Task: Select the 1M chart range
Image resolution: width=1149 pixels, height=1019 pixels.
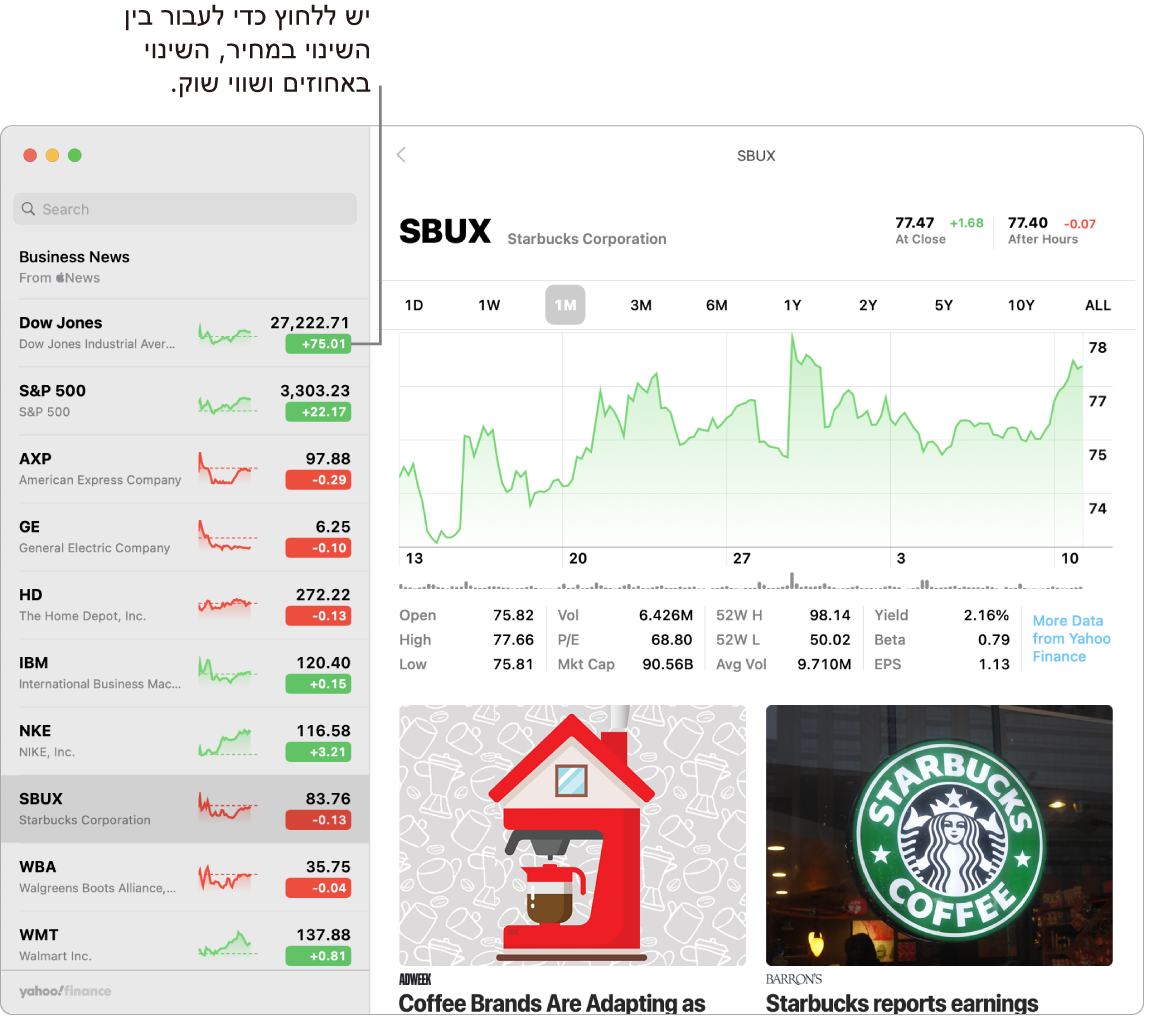Action: 565,305
